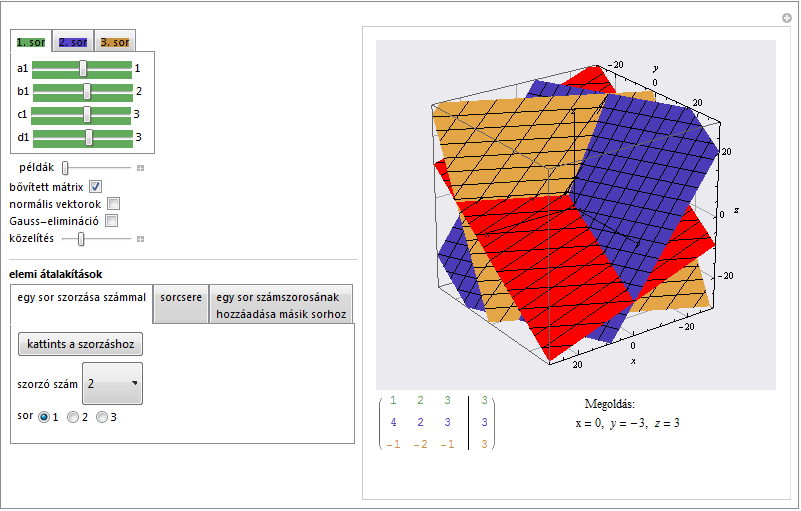The width and height of the screenshot is (801, 511).
Task: Click the példák slider handle
Action: 65,168
